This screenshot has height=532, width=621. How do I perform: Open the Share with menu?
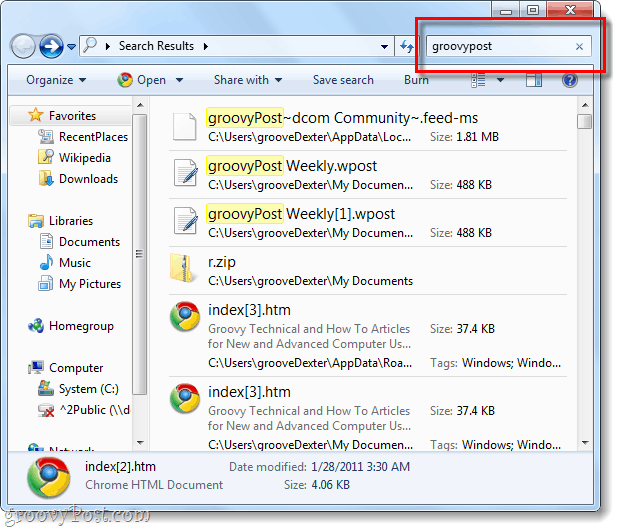(x=248, y=80)
